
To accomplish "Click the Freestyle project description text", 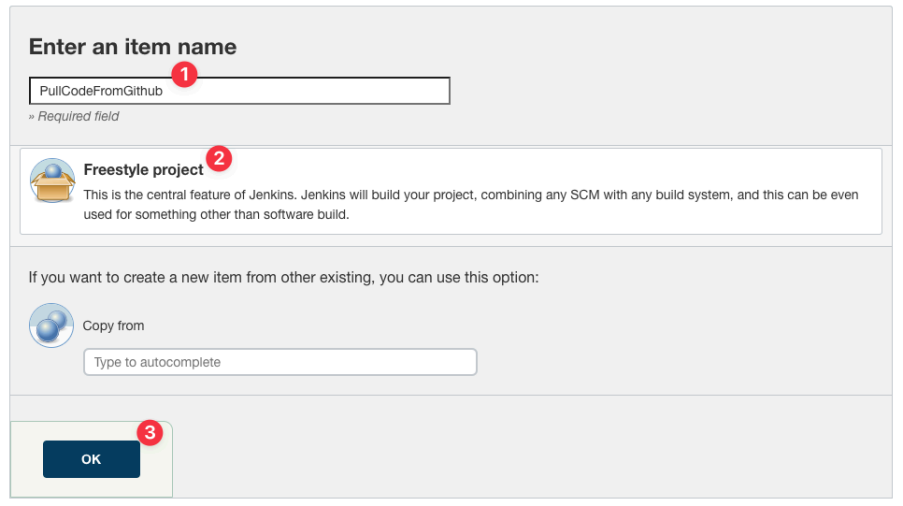I will point(471,204).
